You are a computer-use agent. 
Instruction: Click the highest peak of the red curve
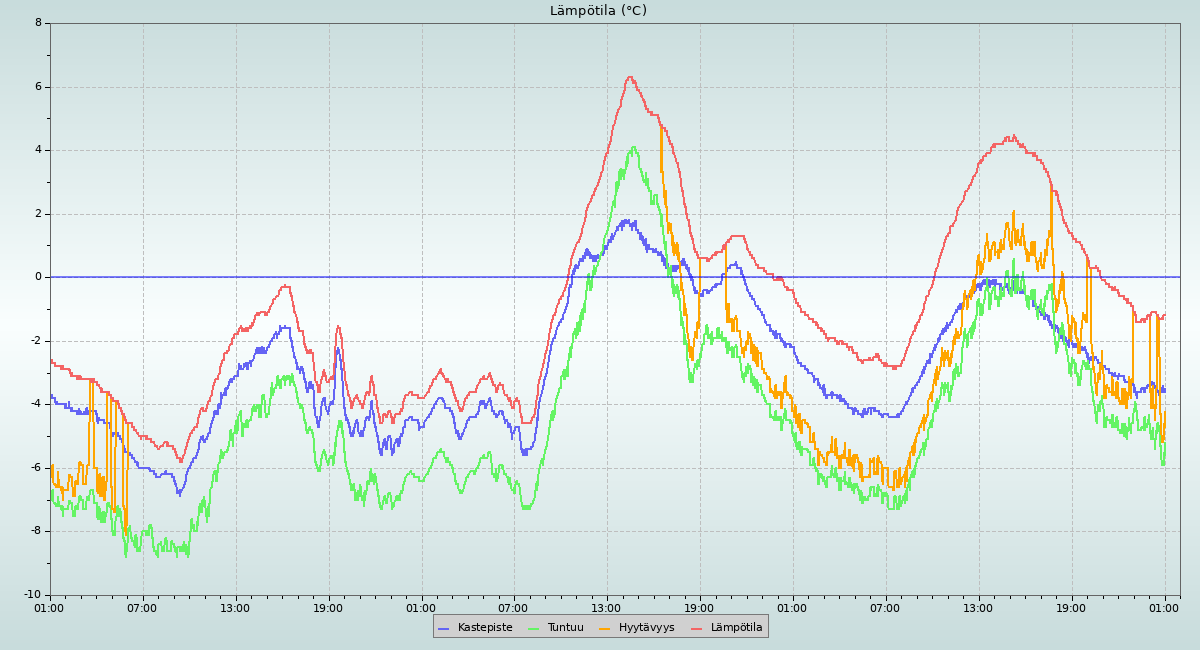point(630,77)
